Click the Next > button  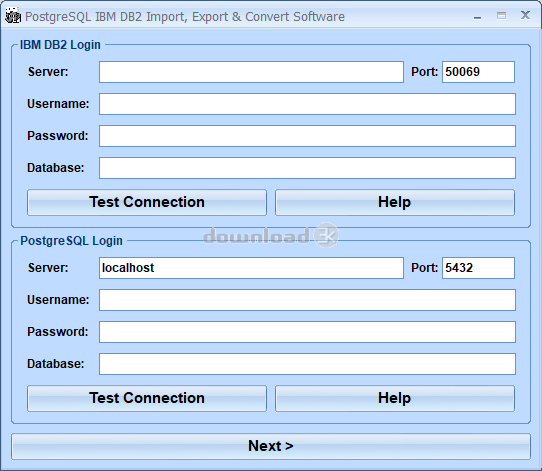271,446
